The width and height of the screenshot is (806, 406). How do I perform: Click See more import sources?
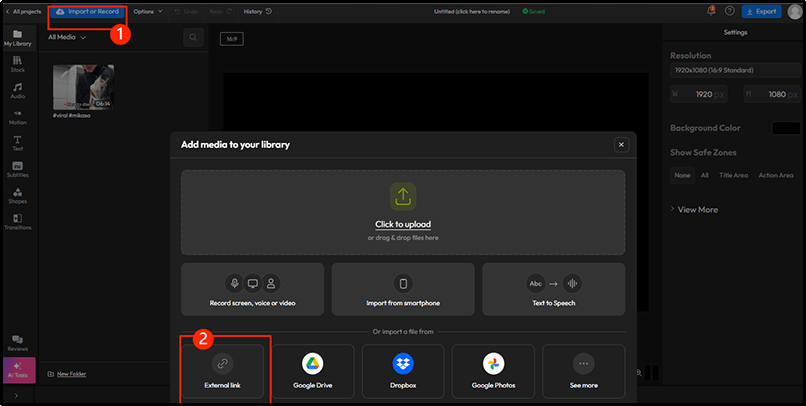click(583, 371)
